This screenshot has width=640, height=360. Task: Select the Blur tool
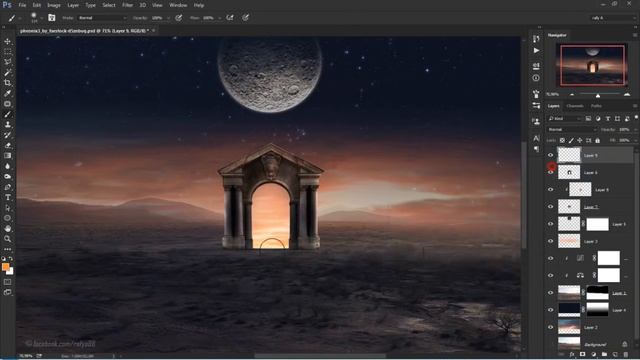click(x=7, y=166)
